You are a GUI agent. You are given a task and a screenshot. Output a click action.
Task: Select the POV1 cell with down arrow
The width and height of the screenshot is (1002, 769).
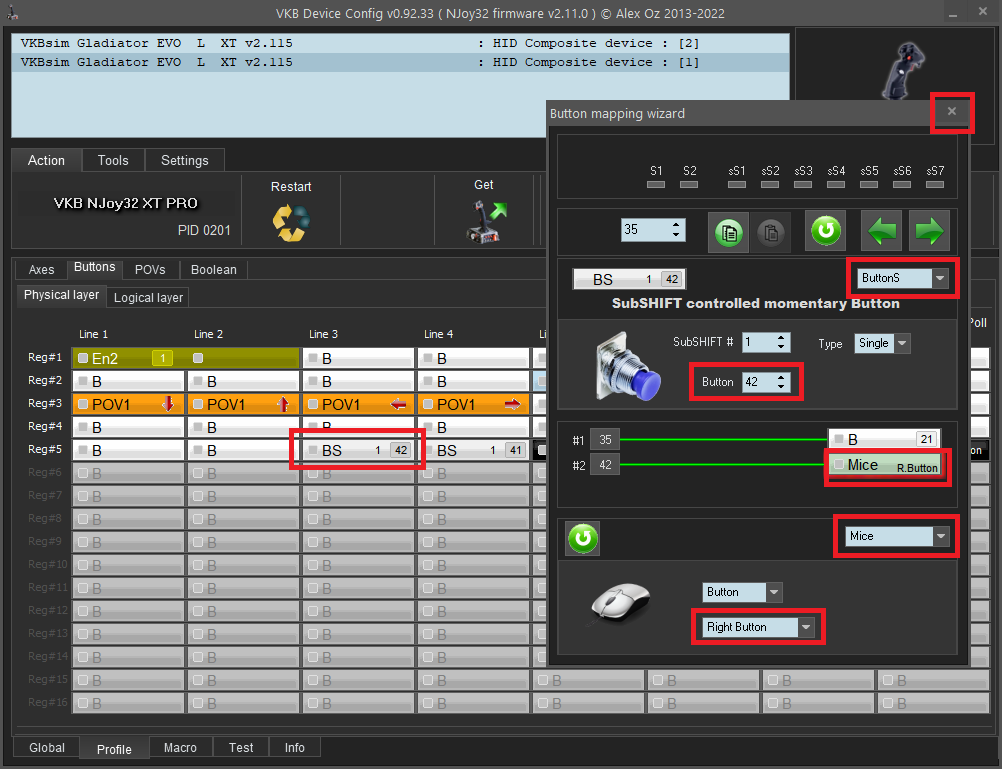tap(128, 404)
